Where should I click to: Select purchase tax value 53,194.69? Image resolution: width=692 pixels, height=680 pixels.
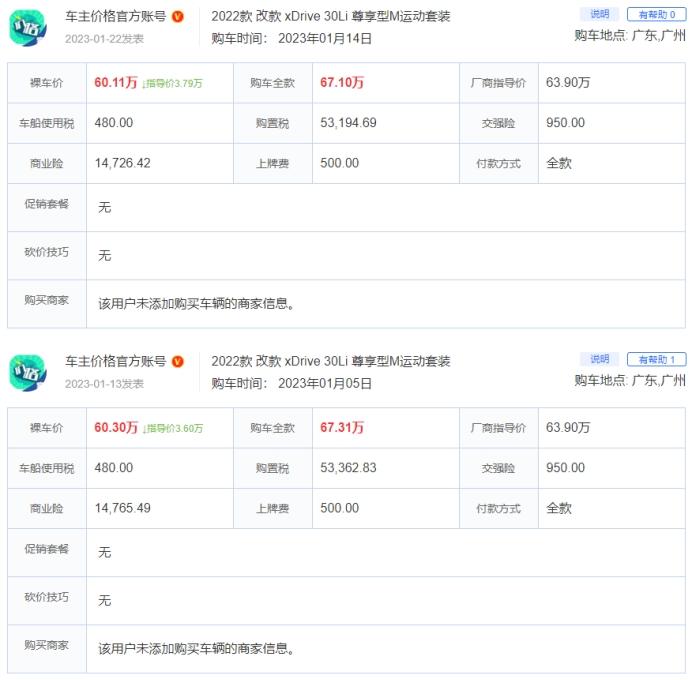348,123
